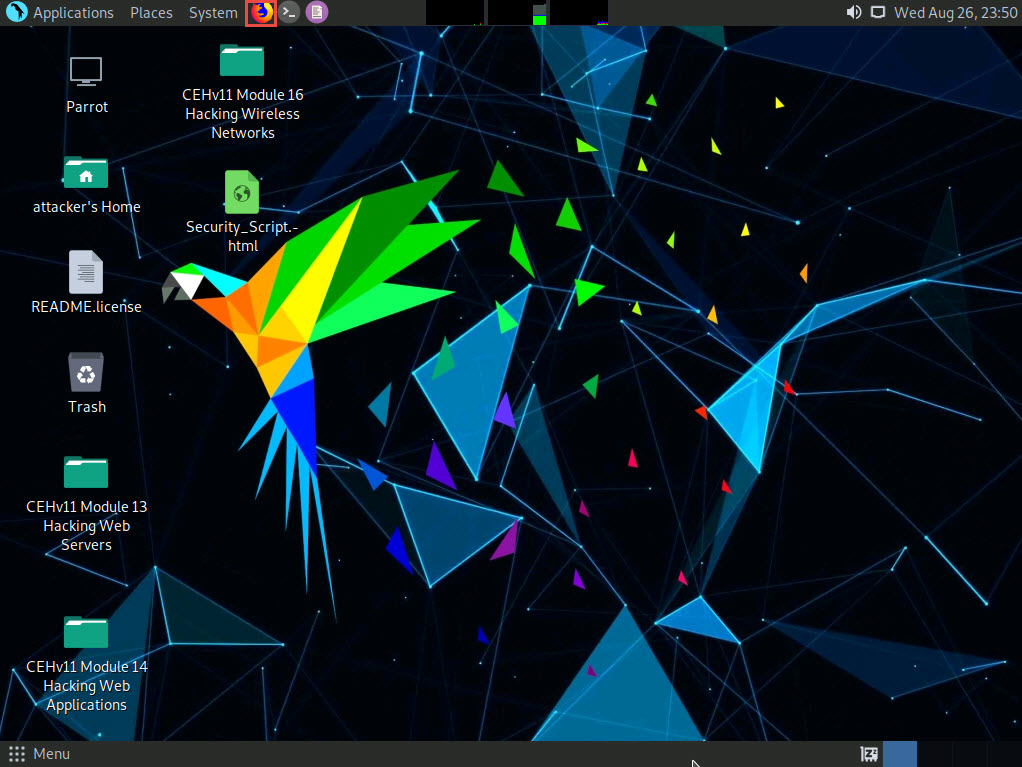Open the Places menu
This screenshot has height=767, width=1022.
click(151, 13)
